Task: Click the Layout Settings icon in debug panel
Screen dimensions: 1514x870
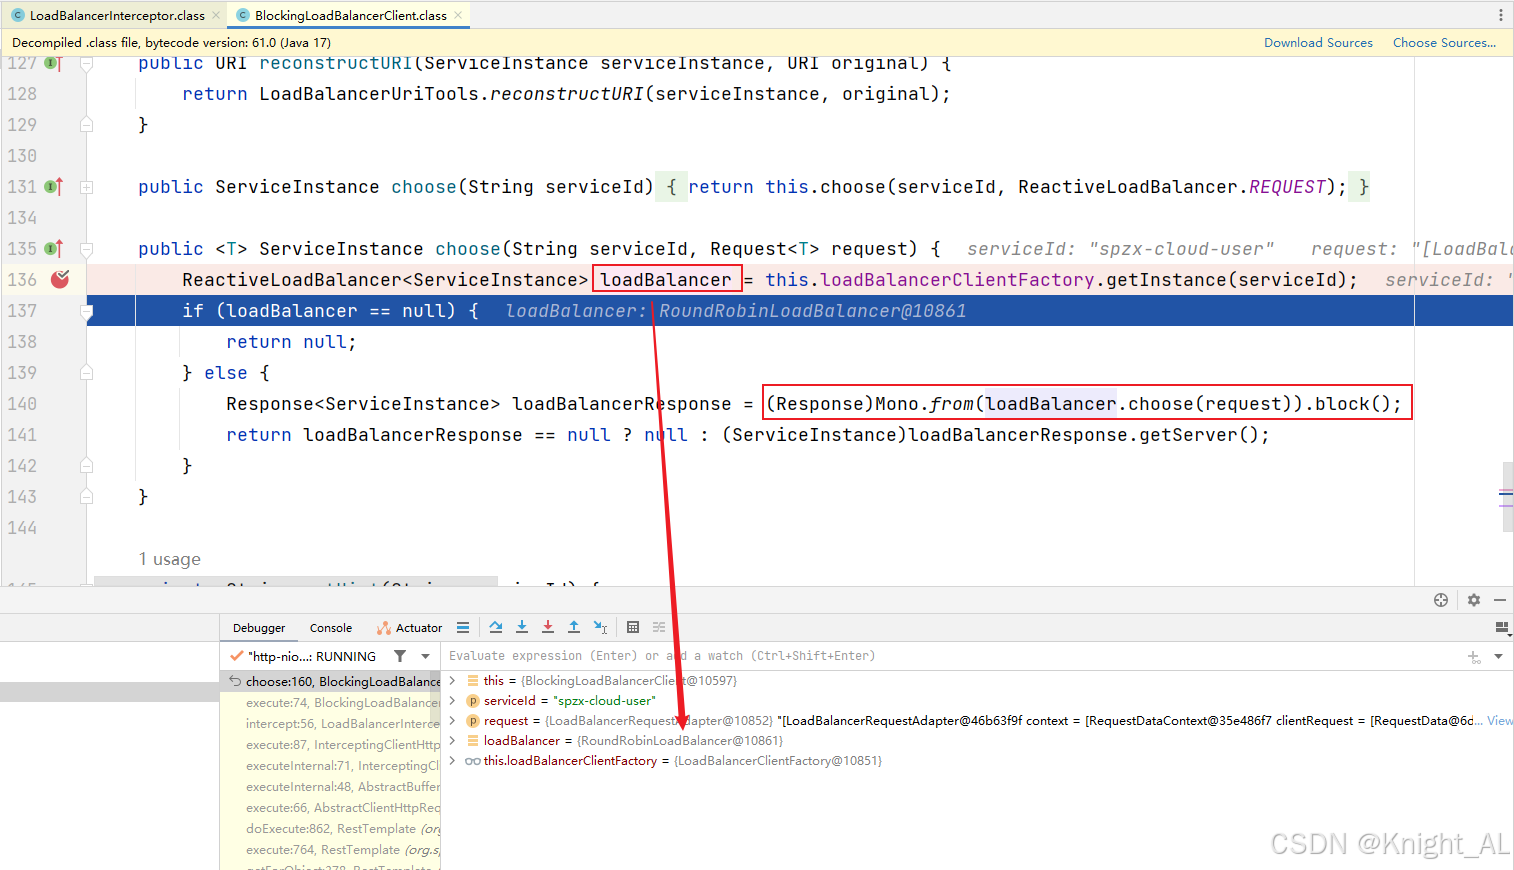Action: coord(1502,628)
